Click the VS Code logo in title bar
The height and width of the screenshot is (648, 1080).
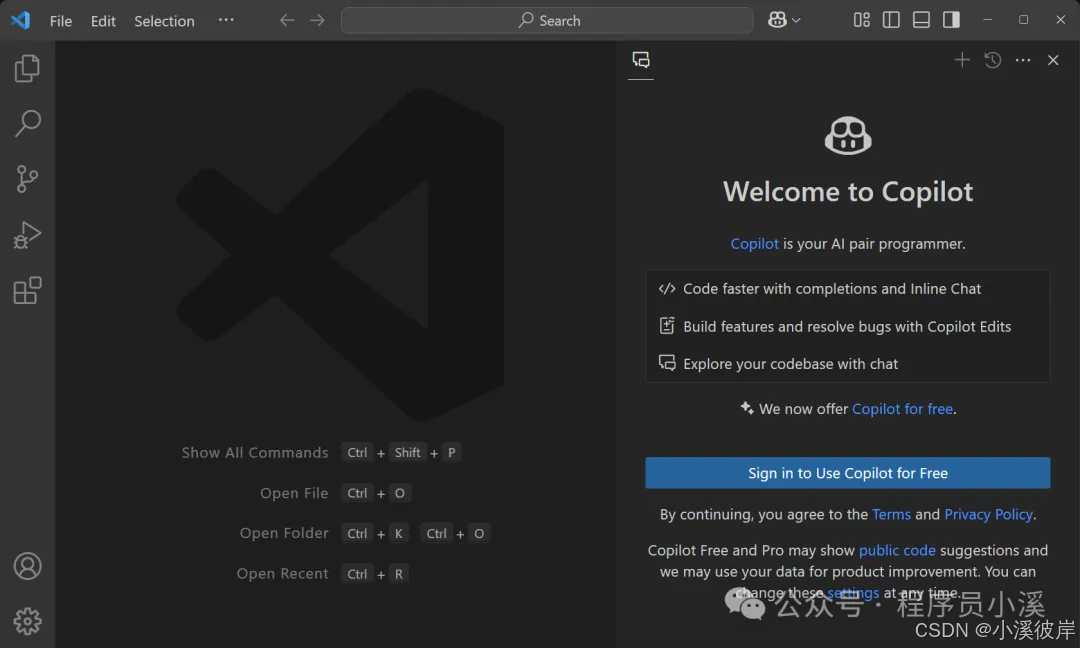tap(21, 20)
